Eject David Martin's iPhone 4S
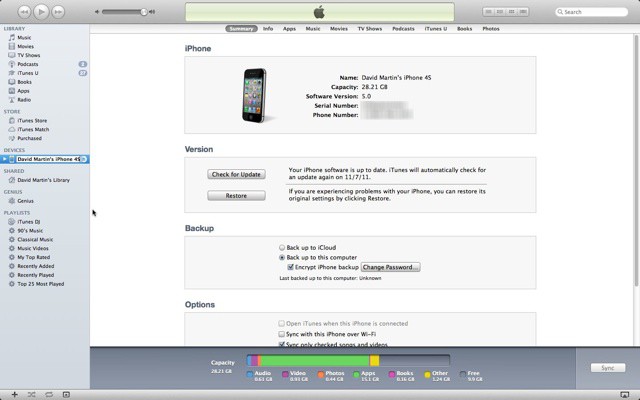The image size is (640, 400). (84, 159)
